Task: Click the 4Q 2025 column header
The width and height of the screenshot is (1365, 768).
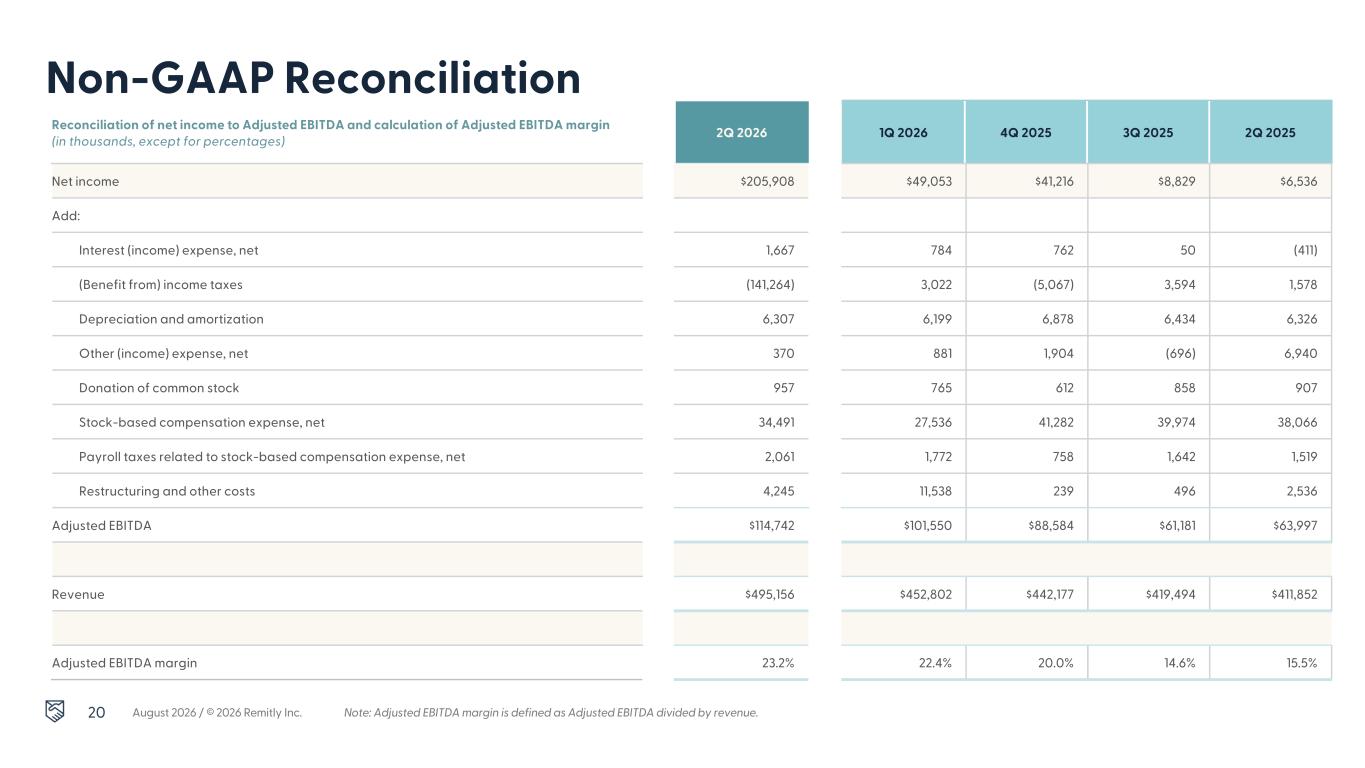Action: (1025, 132)
